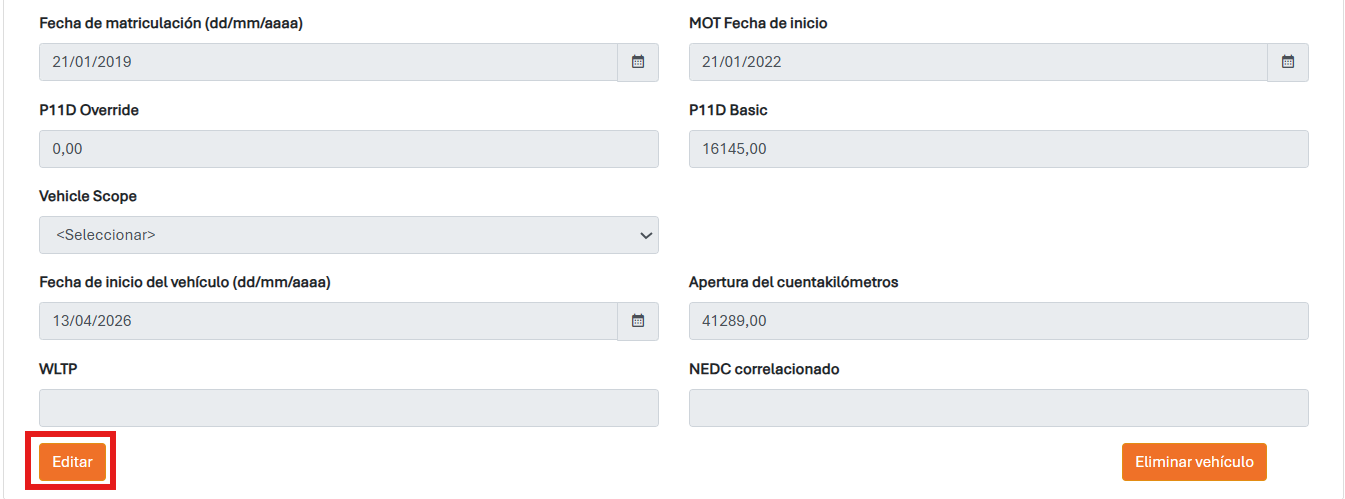Image resolution: width=1345 pixels, height=499 pixels.
Task: Click the Vehicle Scope label text
Action: (x=88, y=196)
